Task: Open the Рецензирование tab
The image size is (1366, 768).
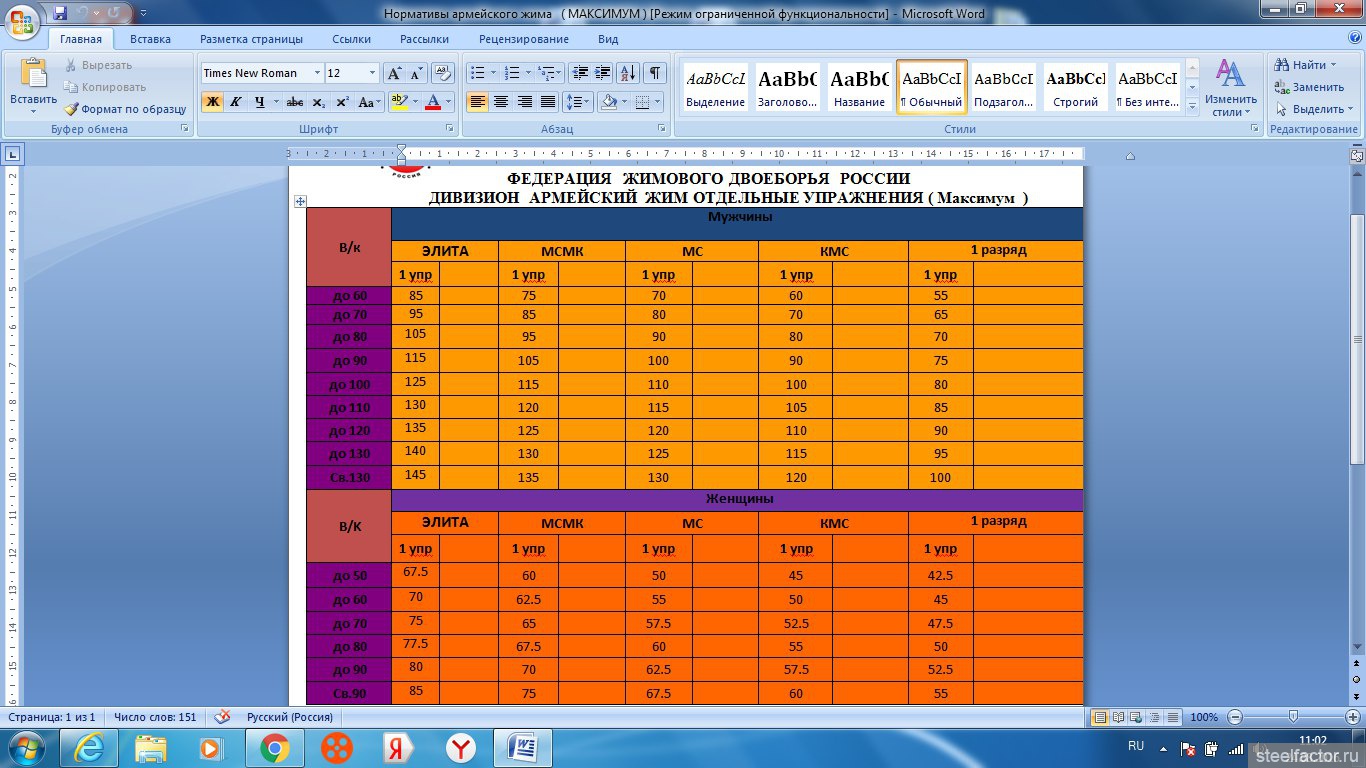Action: [x=524, y=39]
